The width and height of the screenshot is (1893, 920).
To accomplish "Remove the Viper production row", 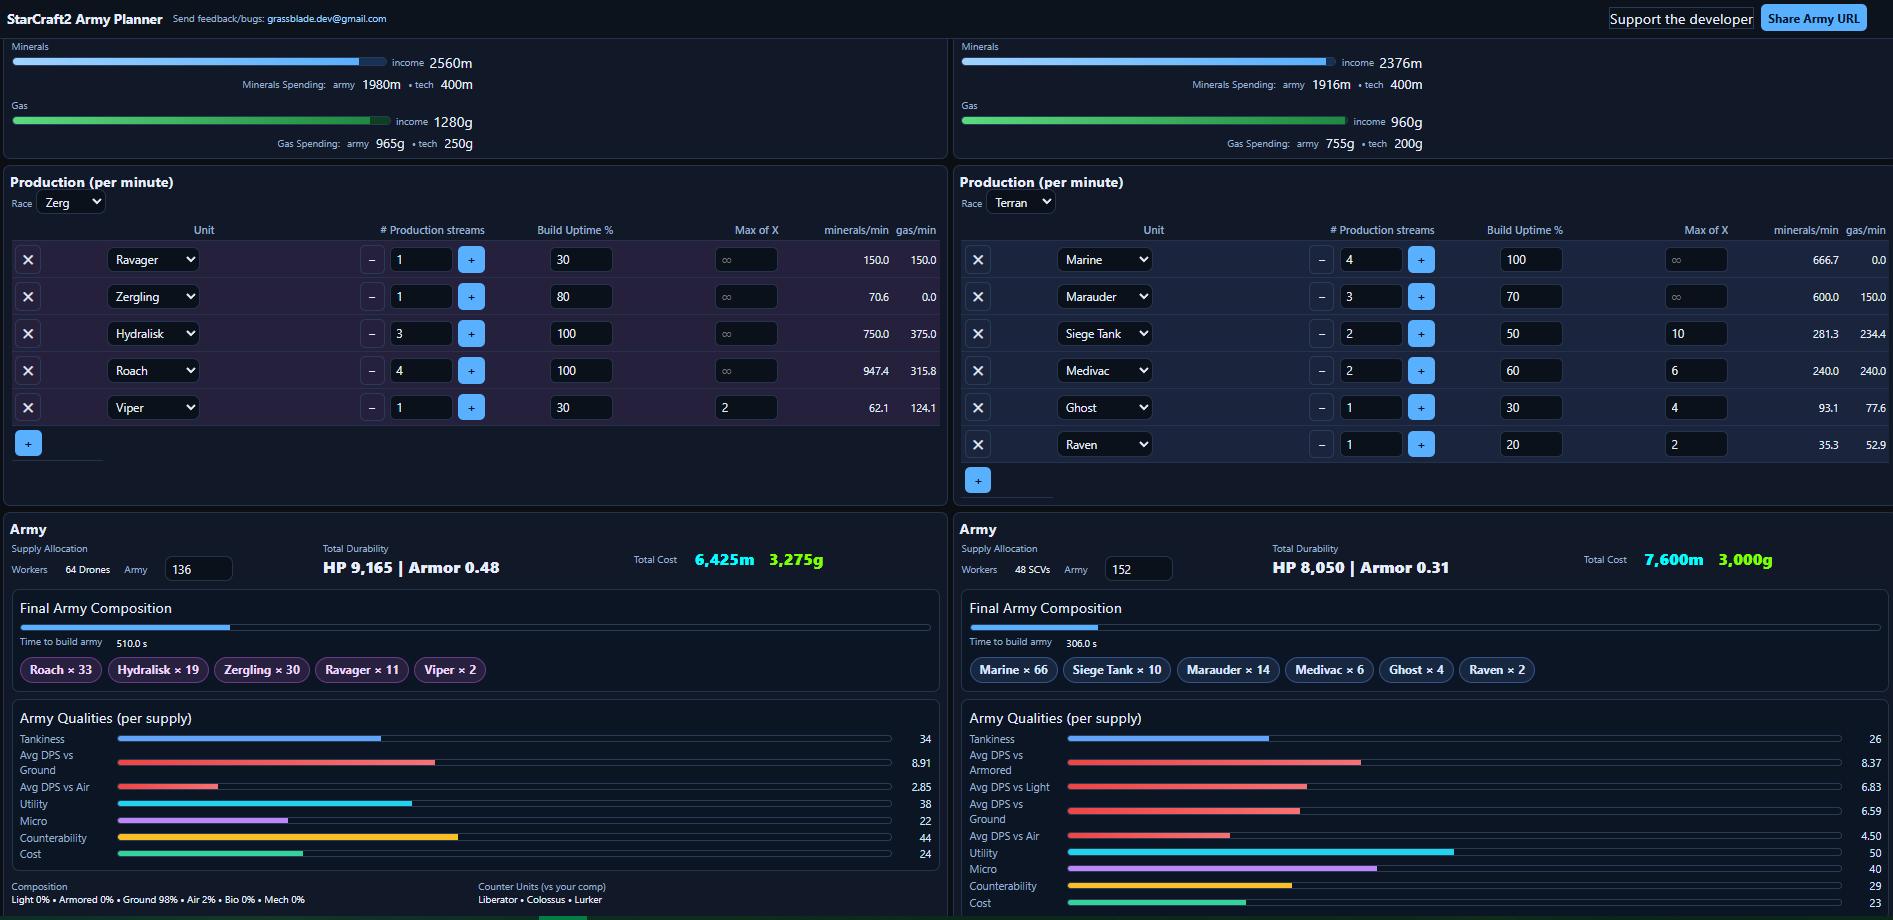I will click(28, 407).
